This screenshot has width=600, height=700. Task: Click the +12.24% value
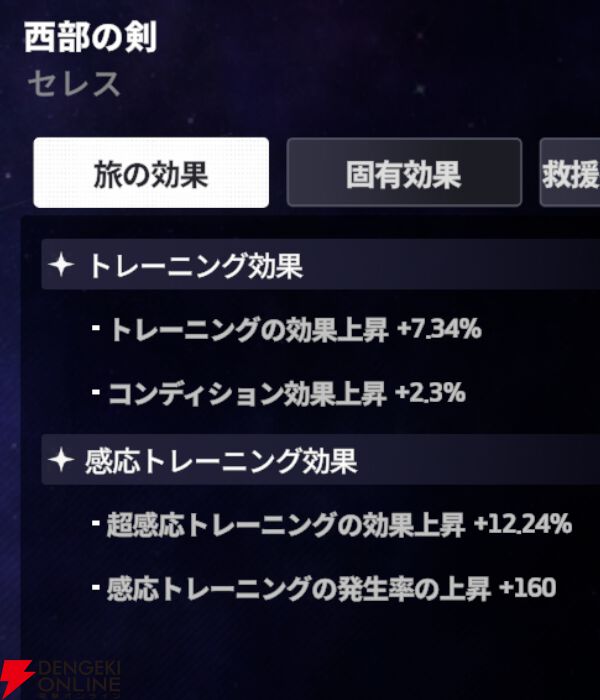(x=522, y=524)
